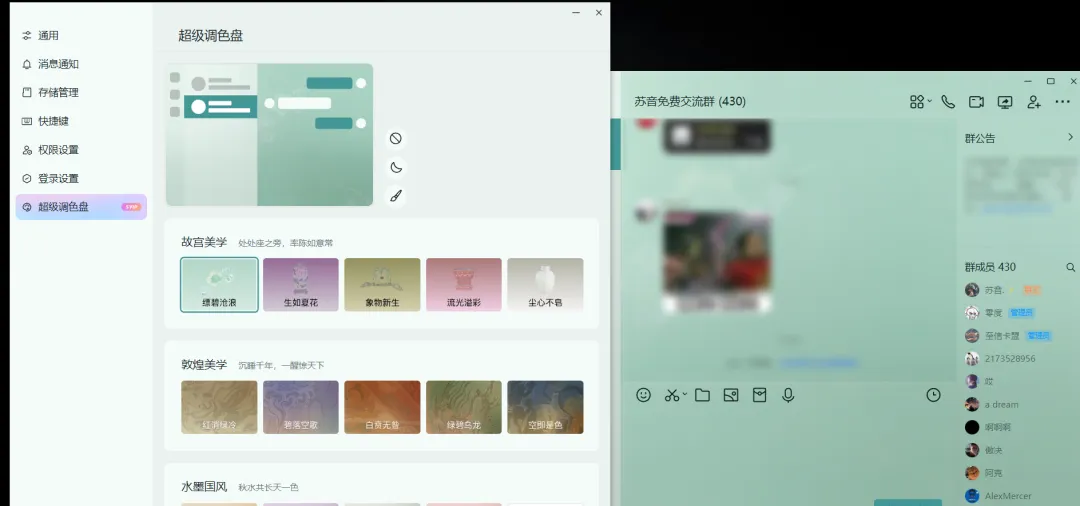
Task: Open custom color with the brush icon
Action: pyautogui.click(x=396, y=196)
